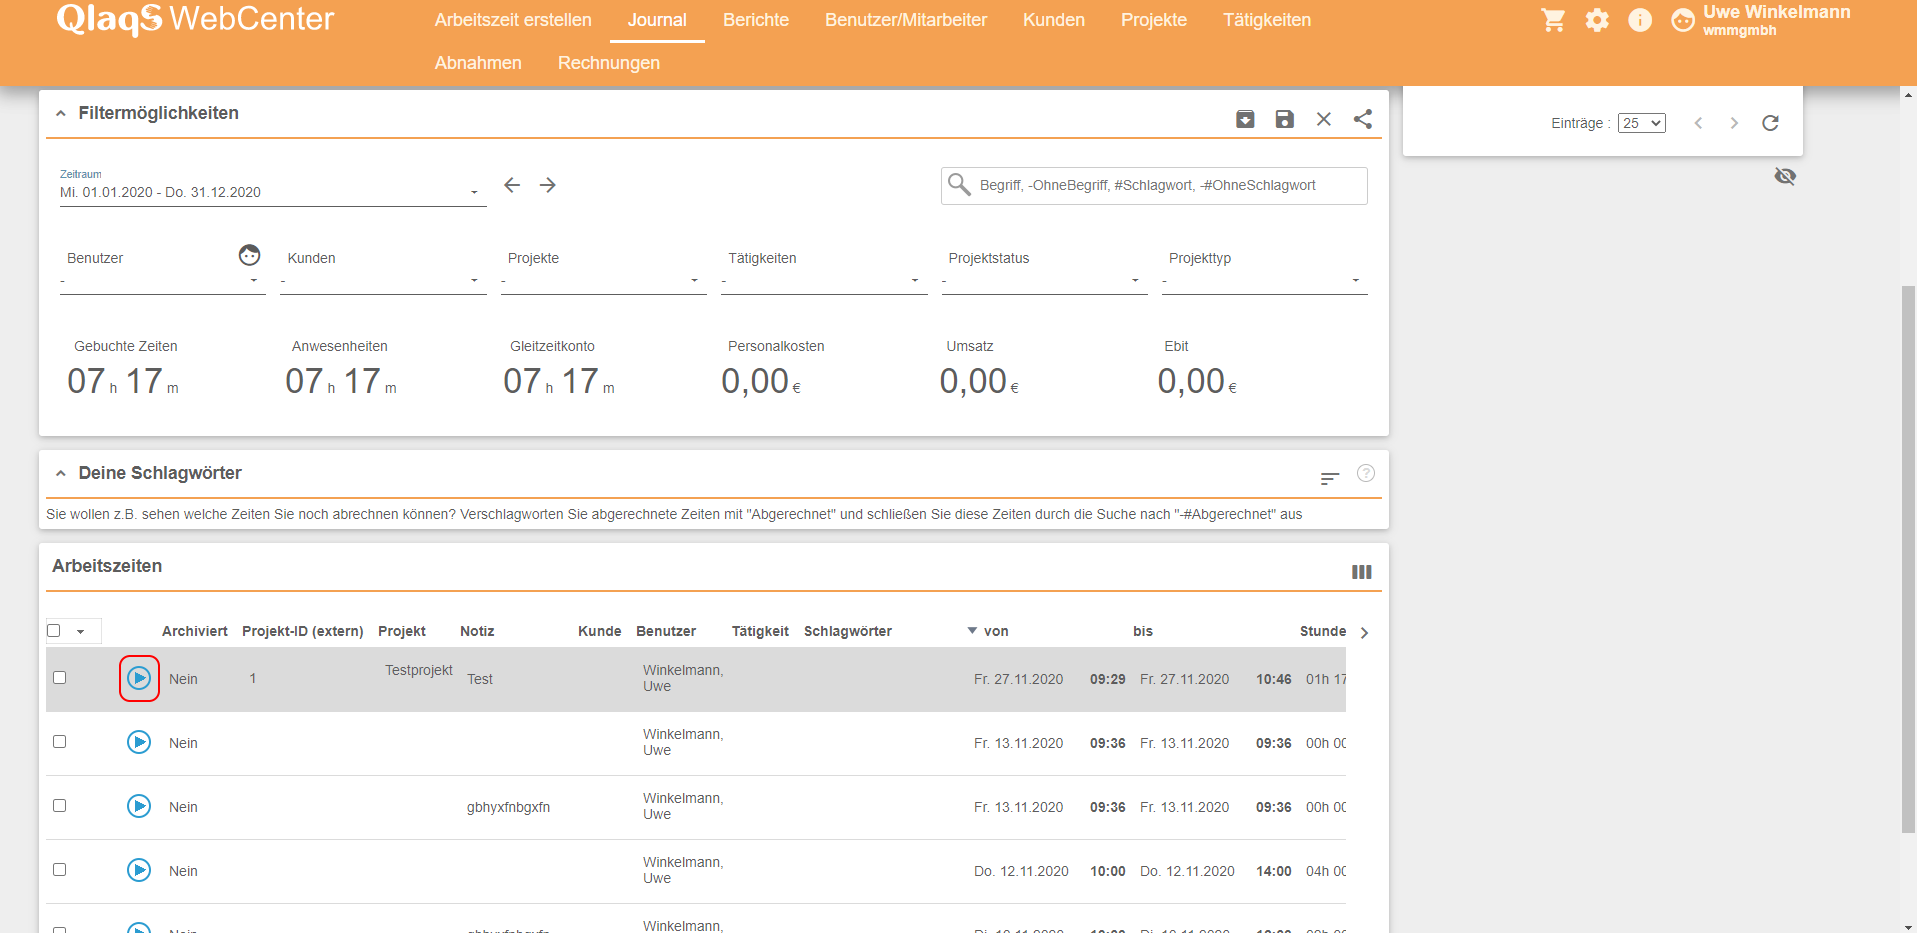
Task: Load saved filter archive icon
Action: coord(1245,119)
